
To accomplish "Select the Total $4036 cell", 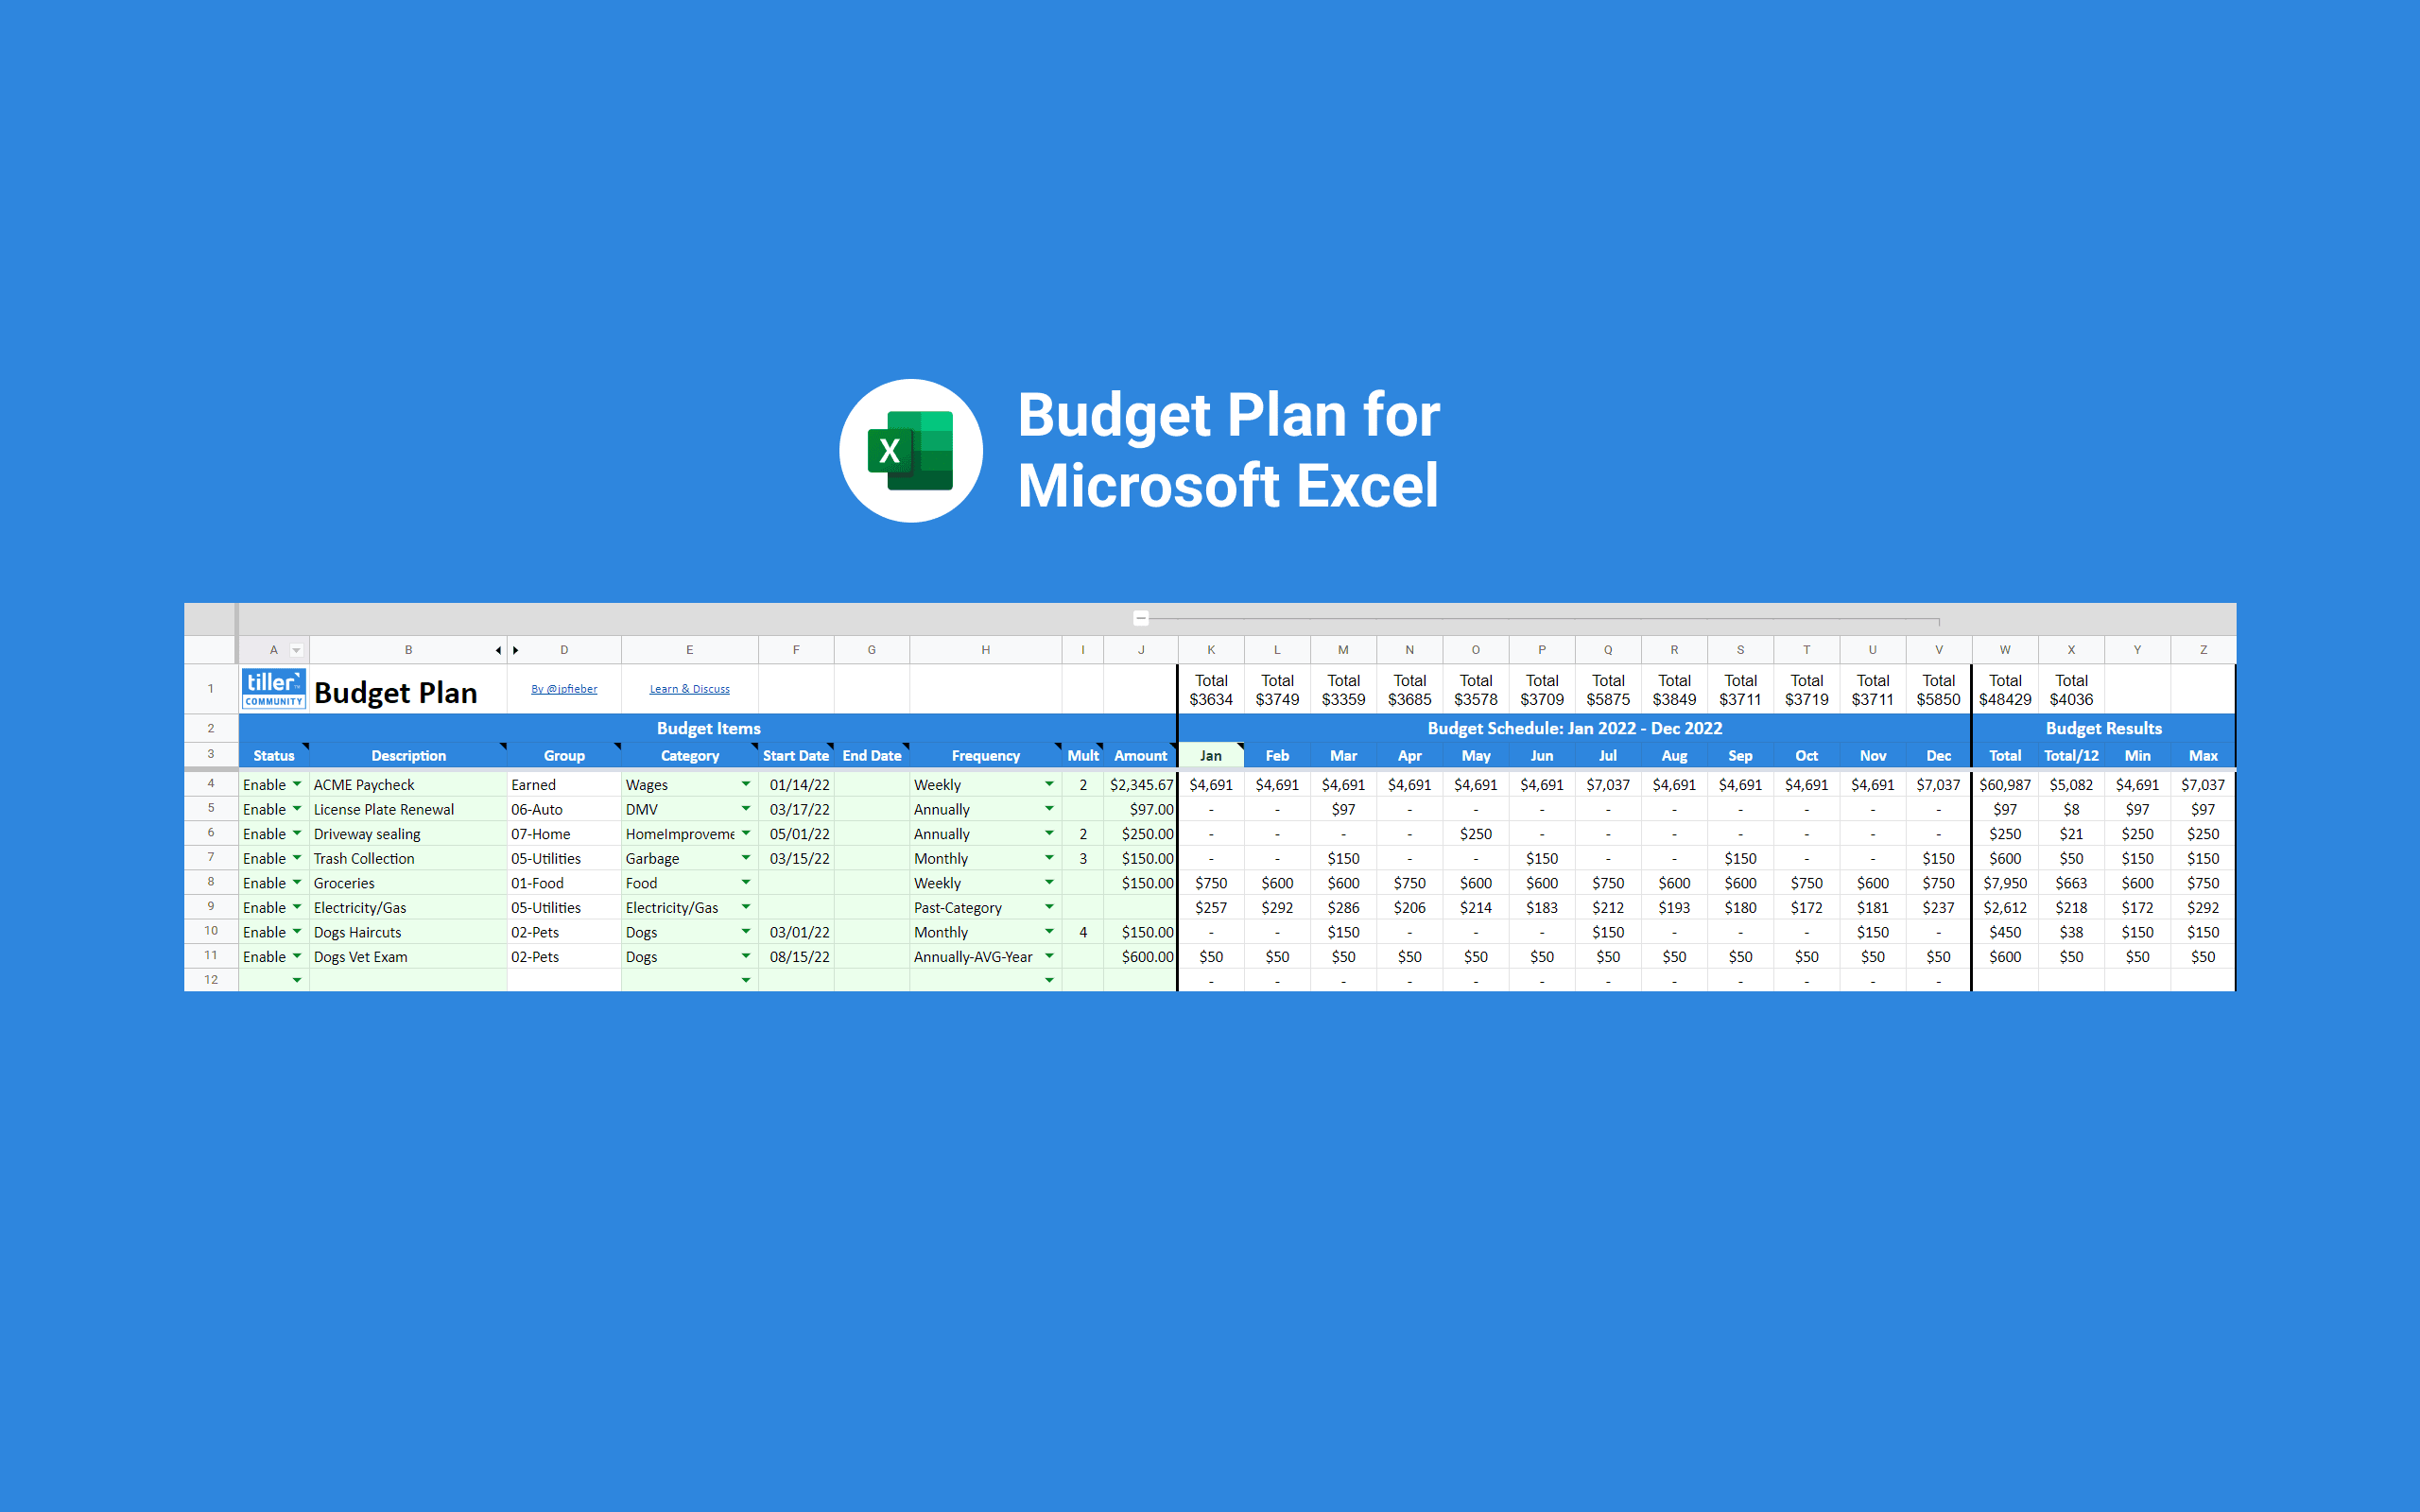I will [x=2071, y=689].
